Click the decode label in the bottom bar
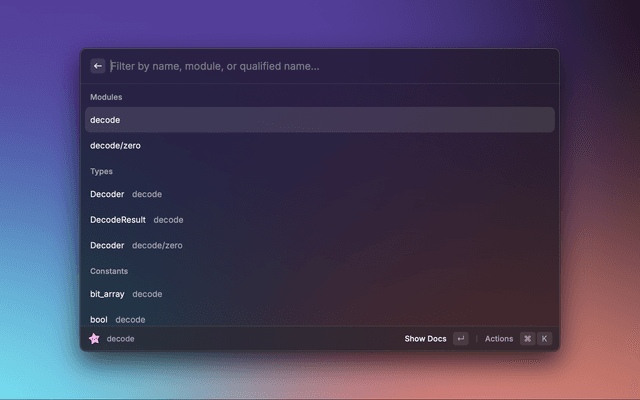 120,339
